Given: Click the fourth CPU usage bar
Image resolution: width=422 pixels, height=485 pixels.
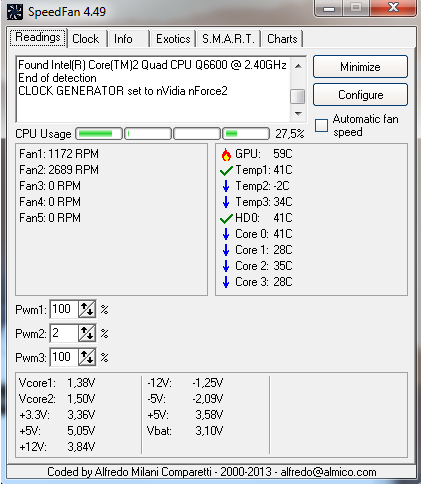Looking at the screenshot, I should click(x=246, y=134).
